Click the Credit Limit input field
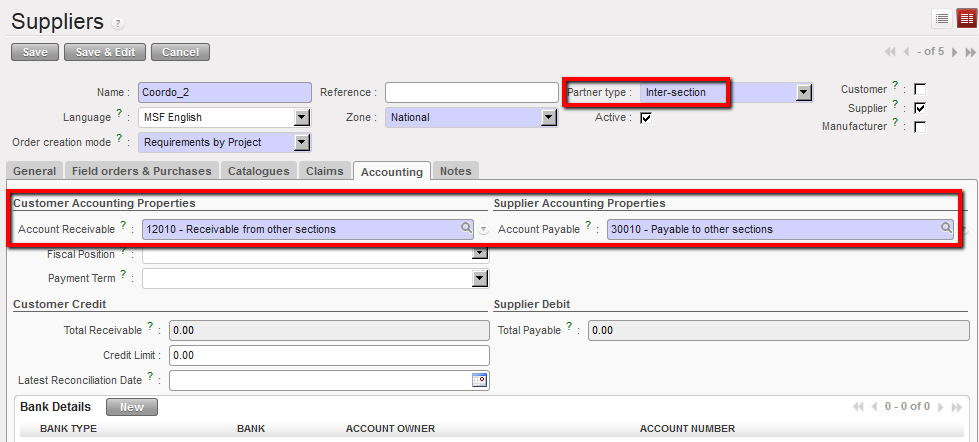Image resolution: width=979 pixels, height=442 pixels. point(329,355)
